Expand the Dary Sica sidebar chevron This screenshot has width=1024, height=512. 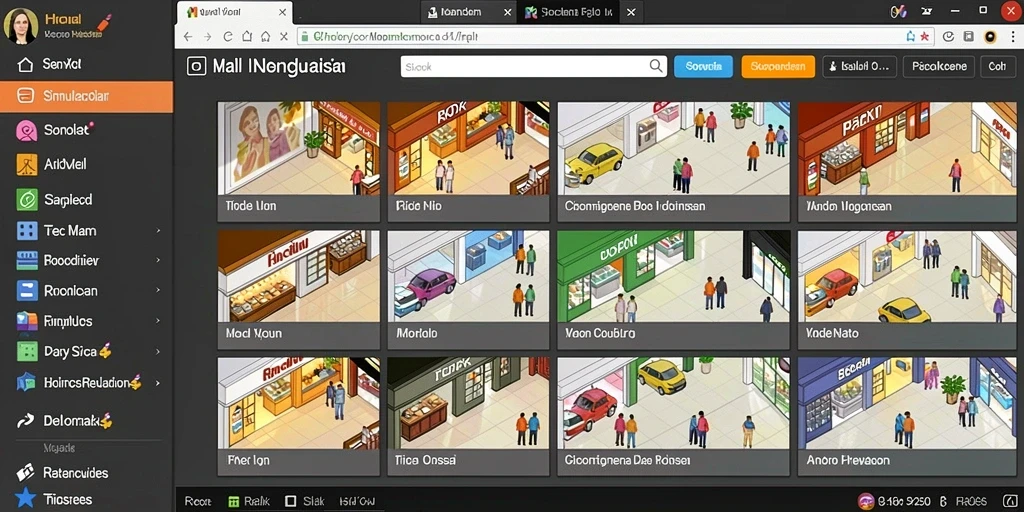pyautogui.click(x=158, y=351)
